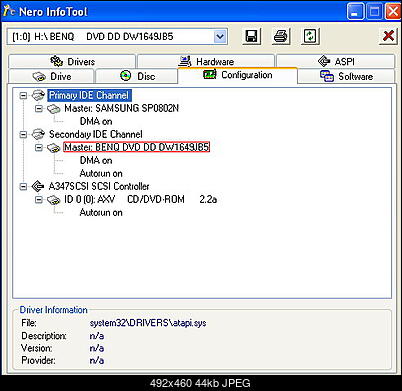This screenshot has height=391, width=402.
Task: Click the A347SCSI controller icon
Action: coord(38,186)
